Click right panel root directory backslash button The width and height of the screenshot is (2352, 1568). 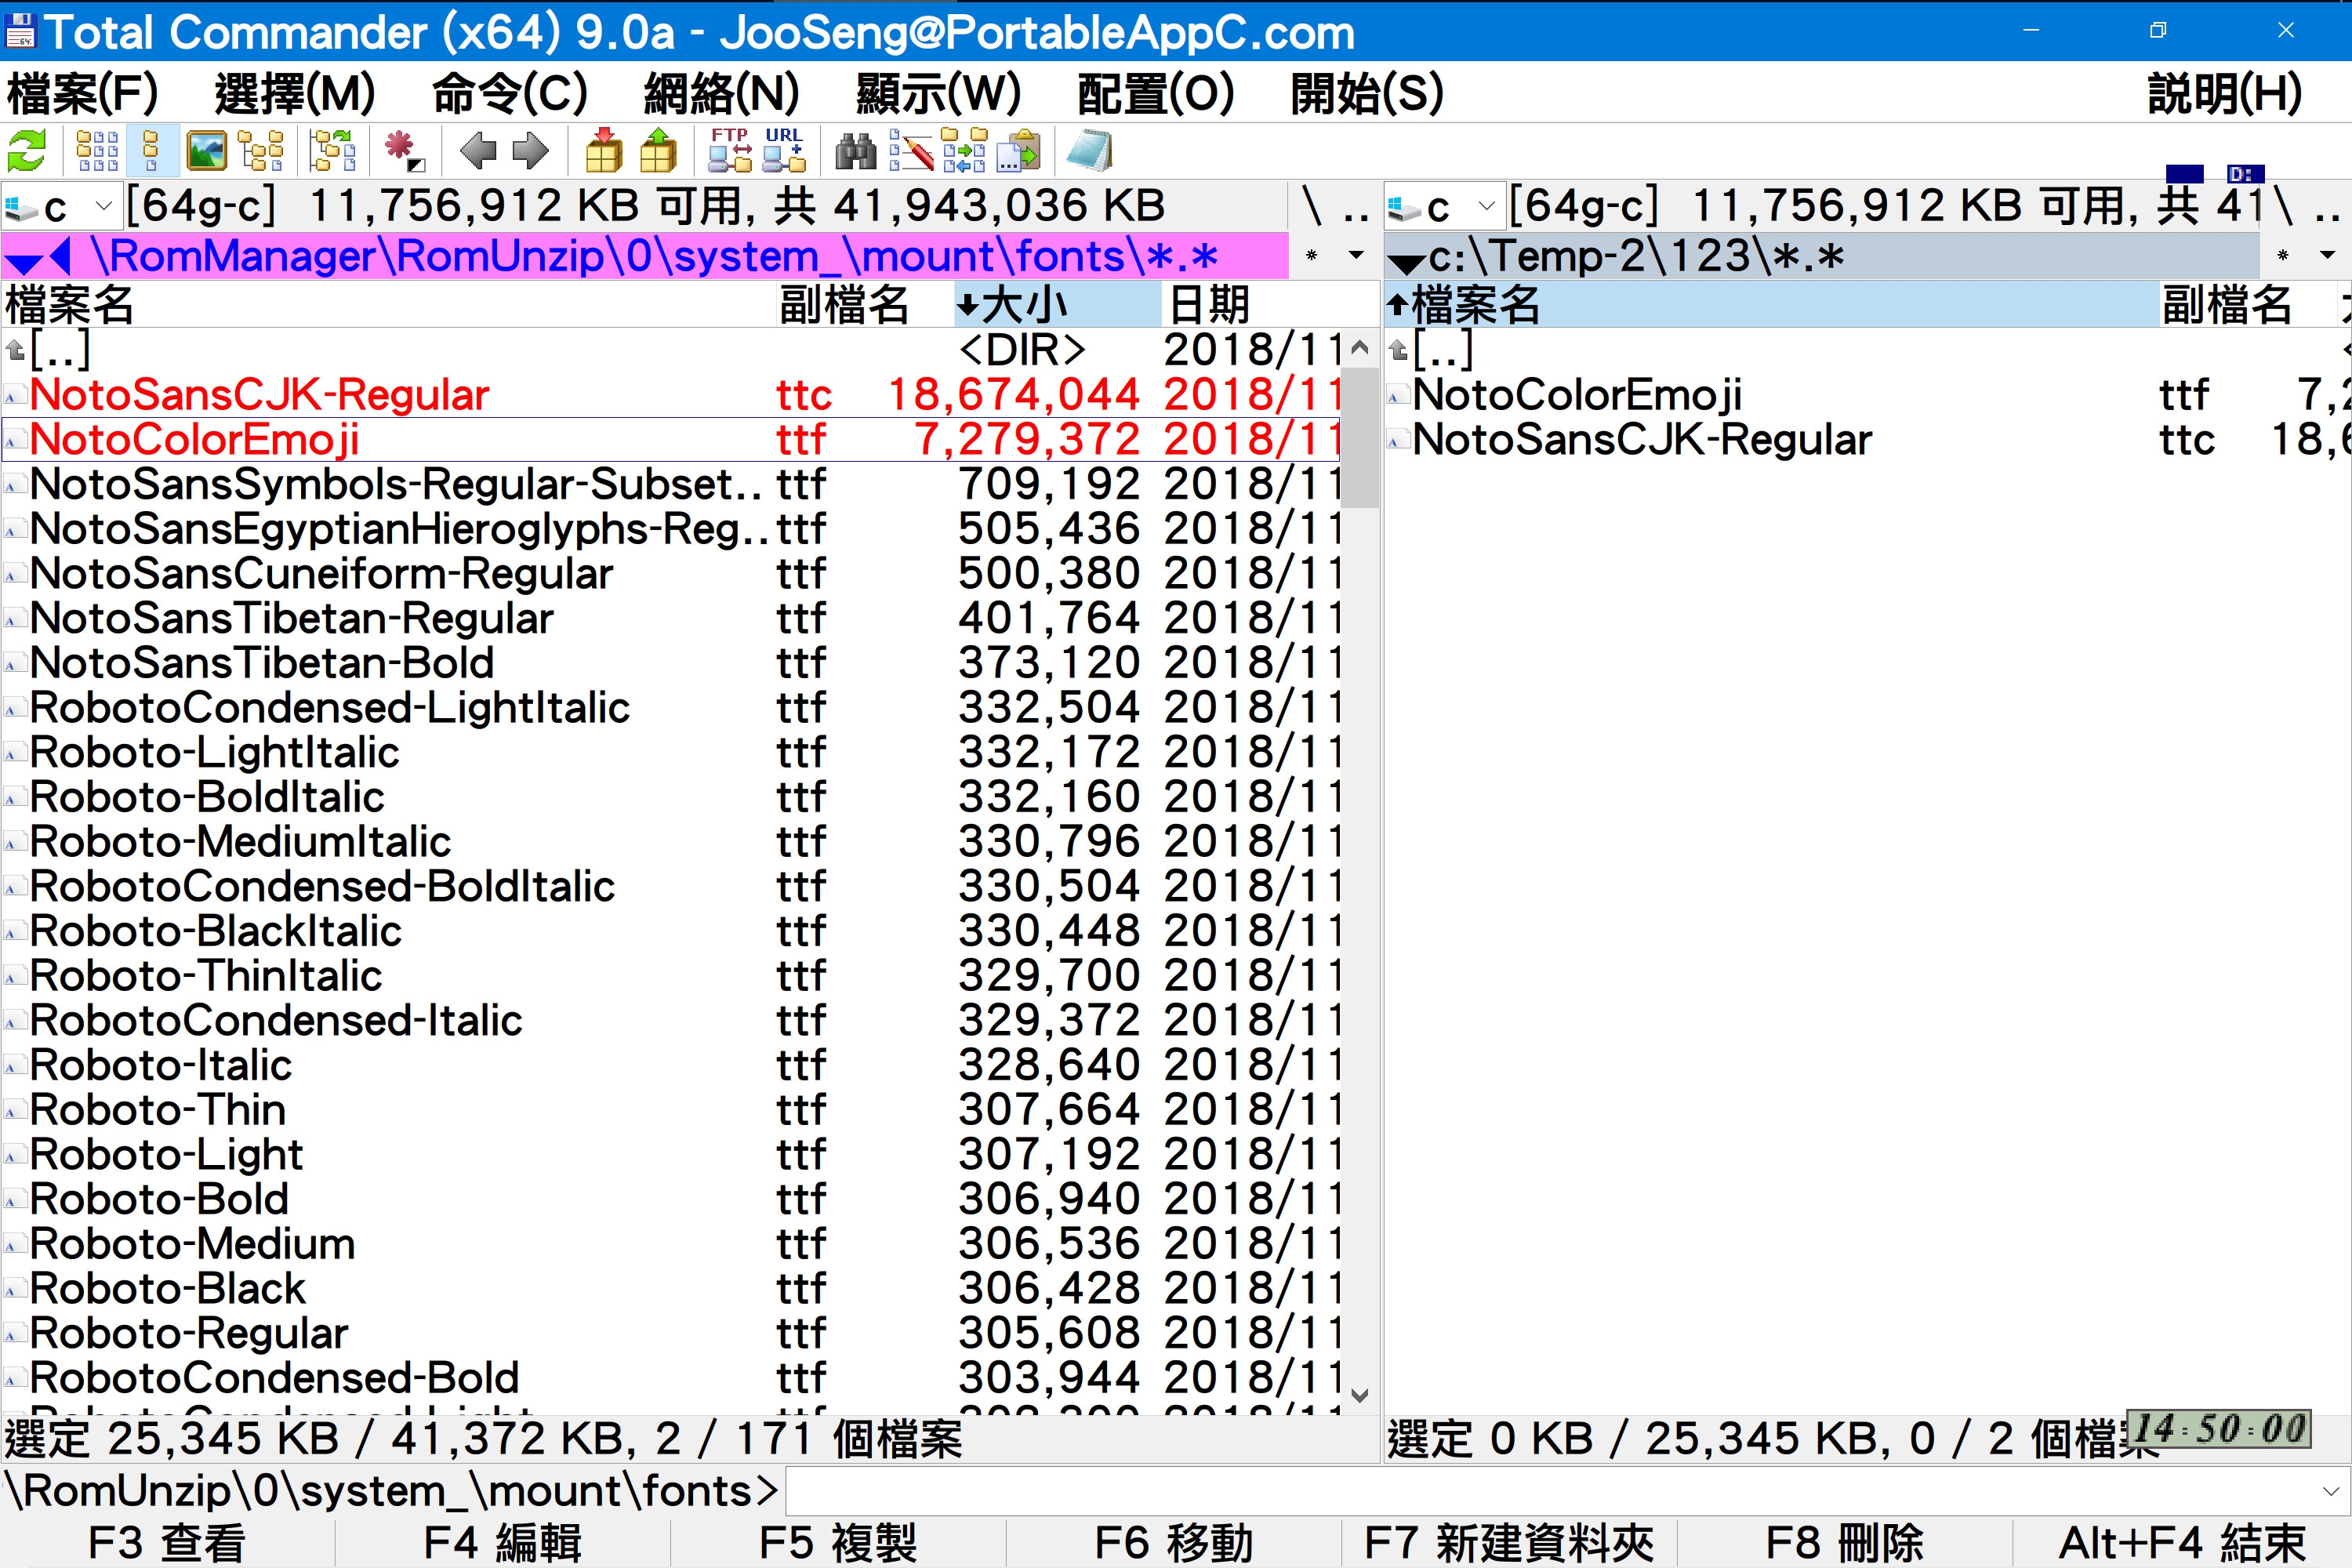pyautogui.click(x=2283, y=208)
